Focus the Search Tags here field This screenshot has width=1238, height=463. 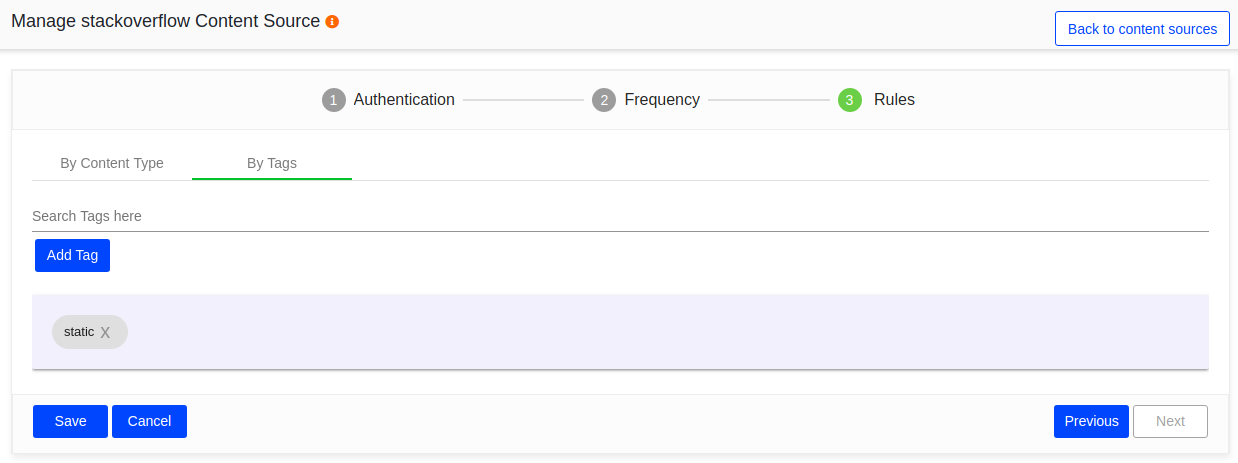click(x=620, y=216)
